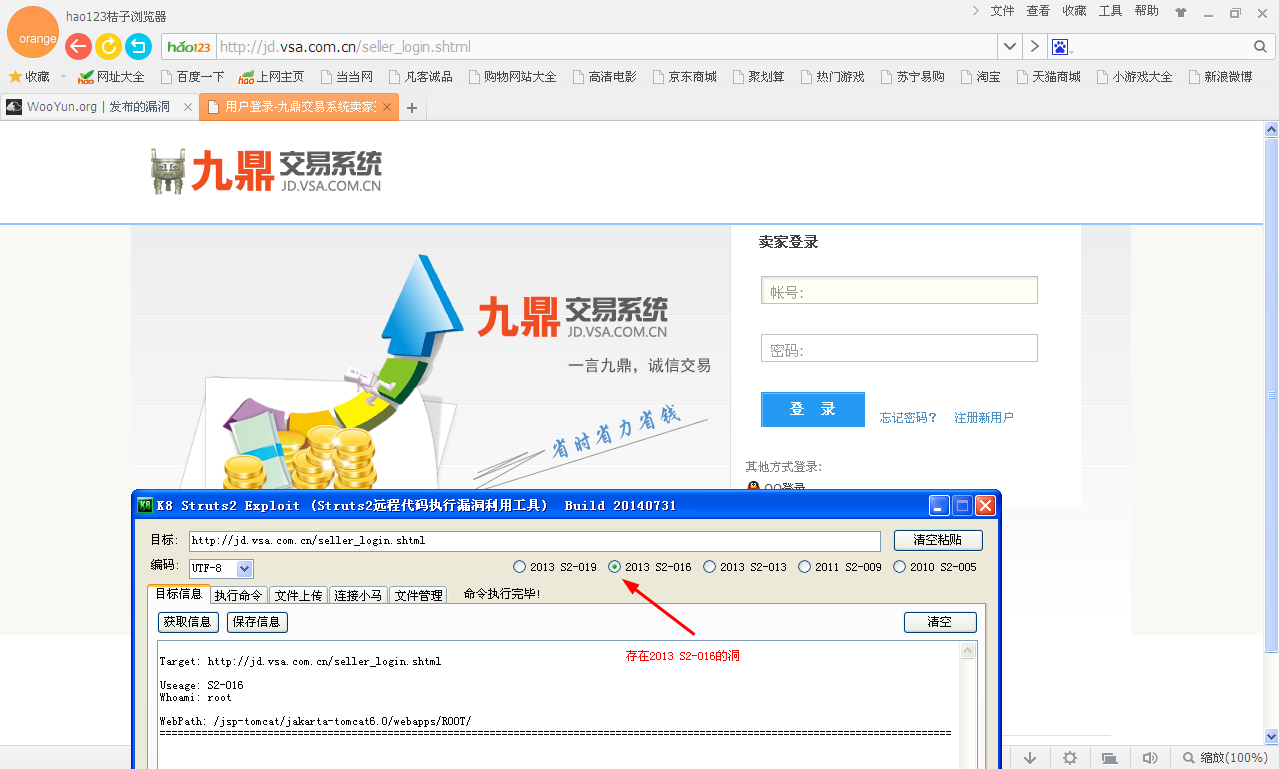The image size is (1279, 769).
Task: Open the 网址大全 bookmark
Action: pos(111,77)
